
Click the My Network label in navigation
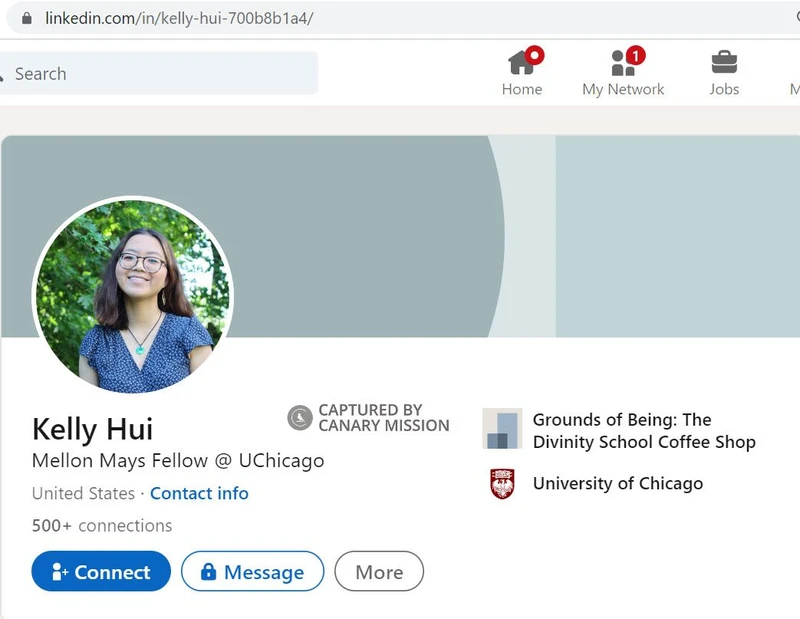[623, 89]
